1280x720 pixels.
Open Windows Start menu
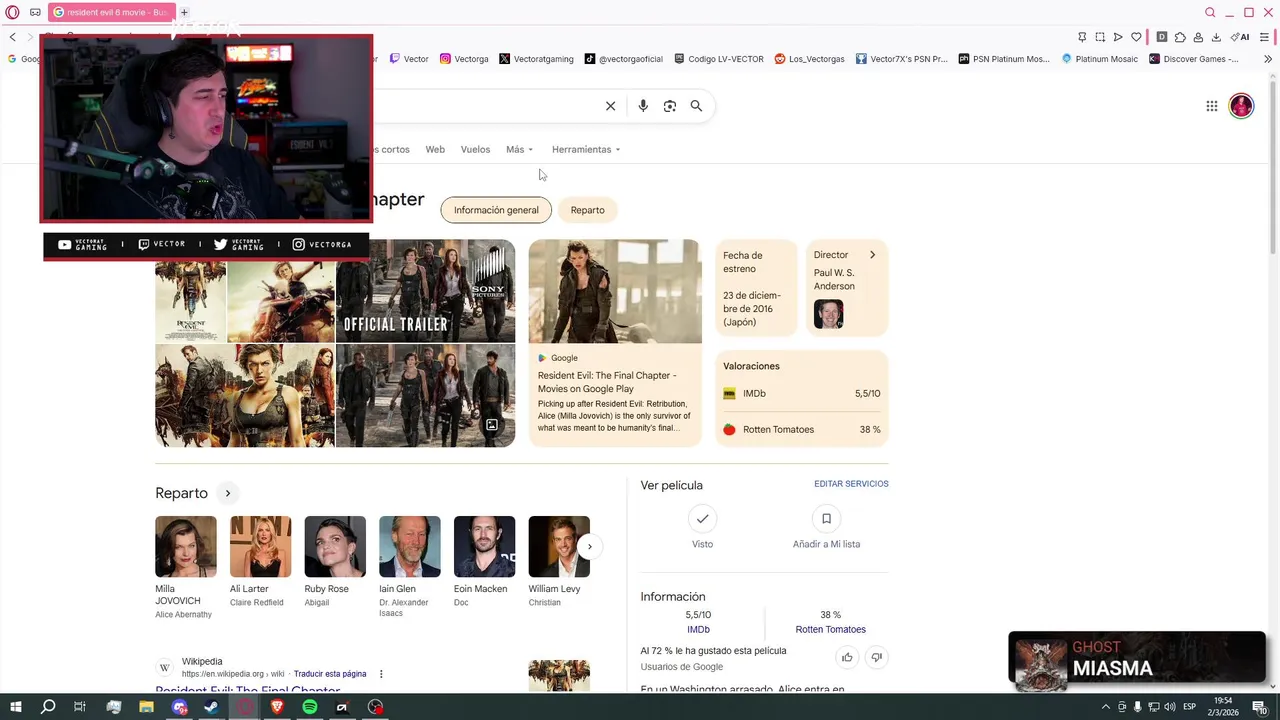click(15, 707)
